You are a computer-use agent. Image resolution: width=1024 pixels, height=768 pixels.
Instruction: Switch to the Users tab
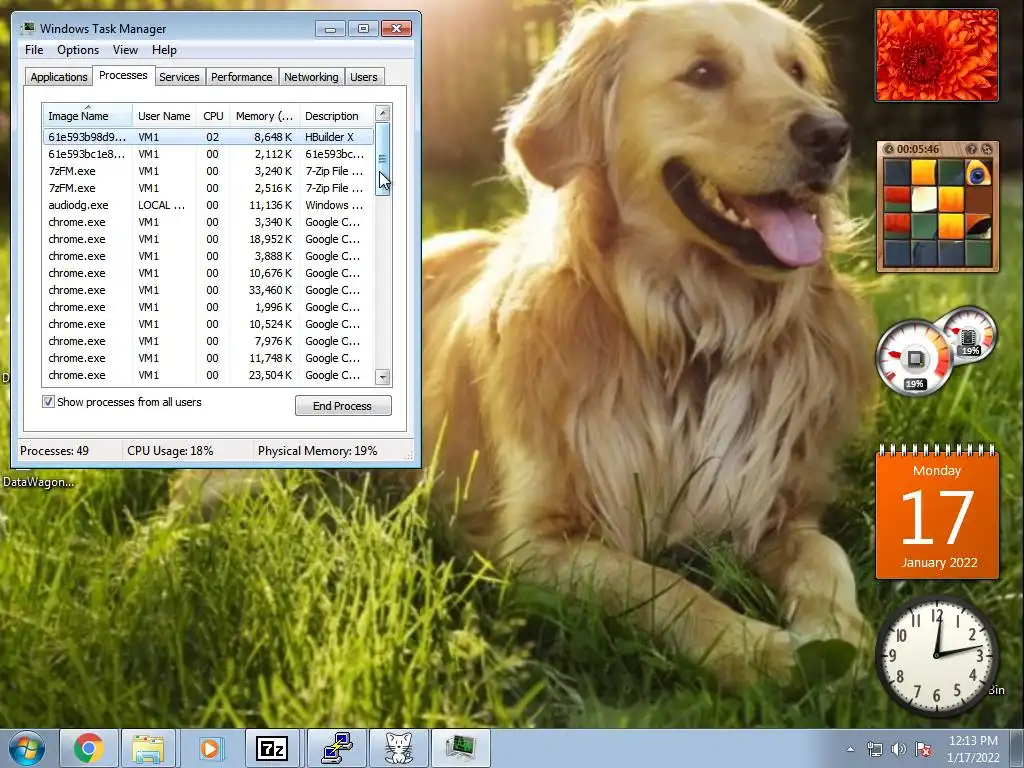(x=363, y=77)
